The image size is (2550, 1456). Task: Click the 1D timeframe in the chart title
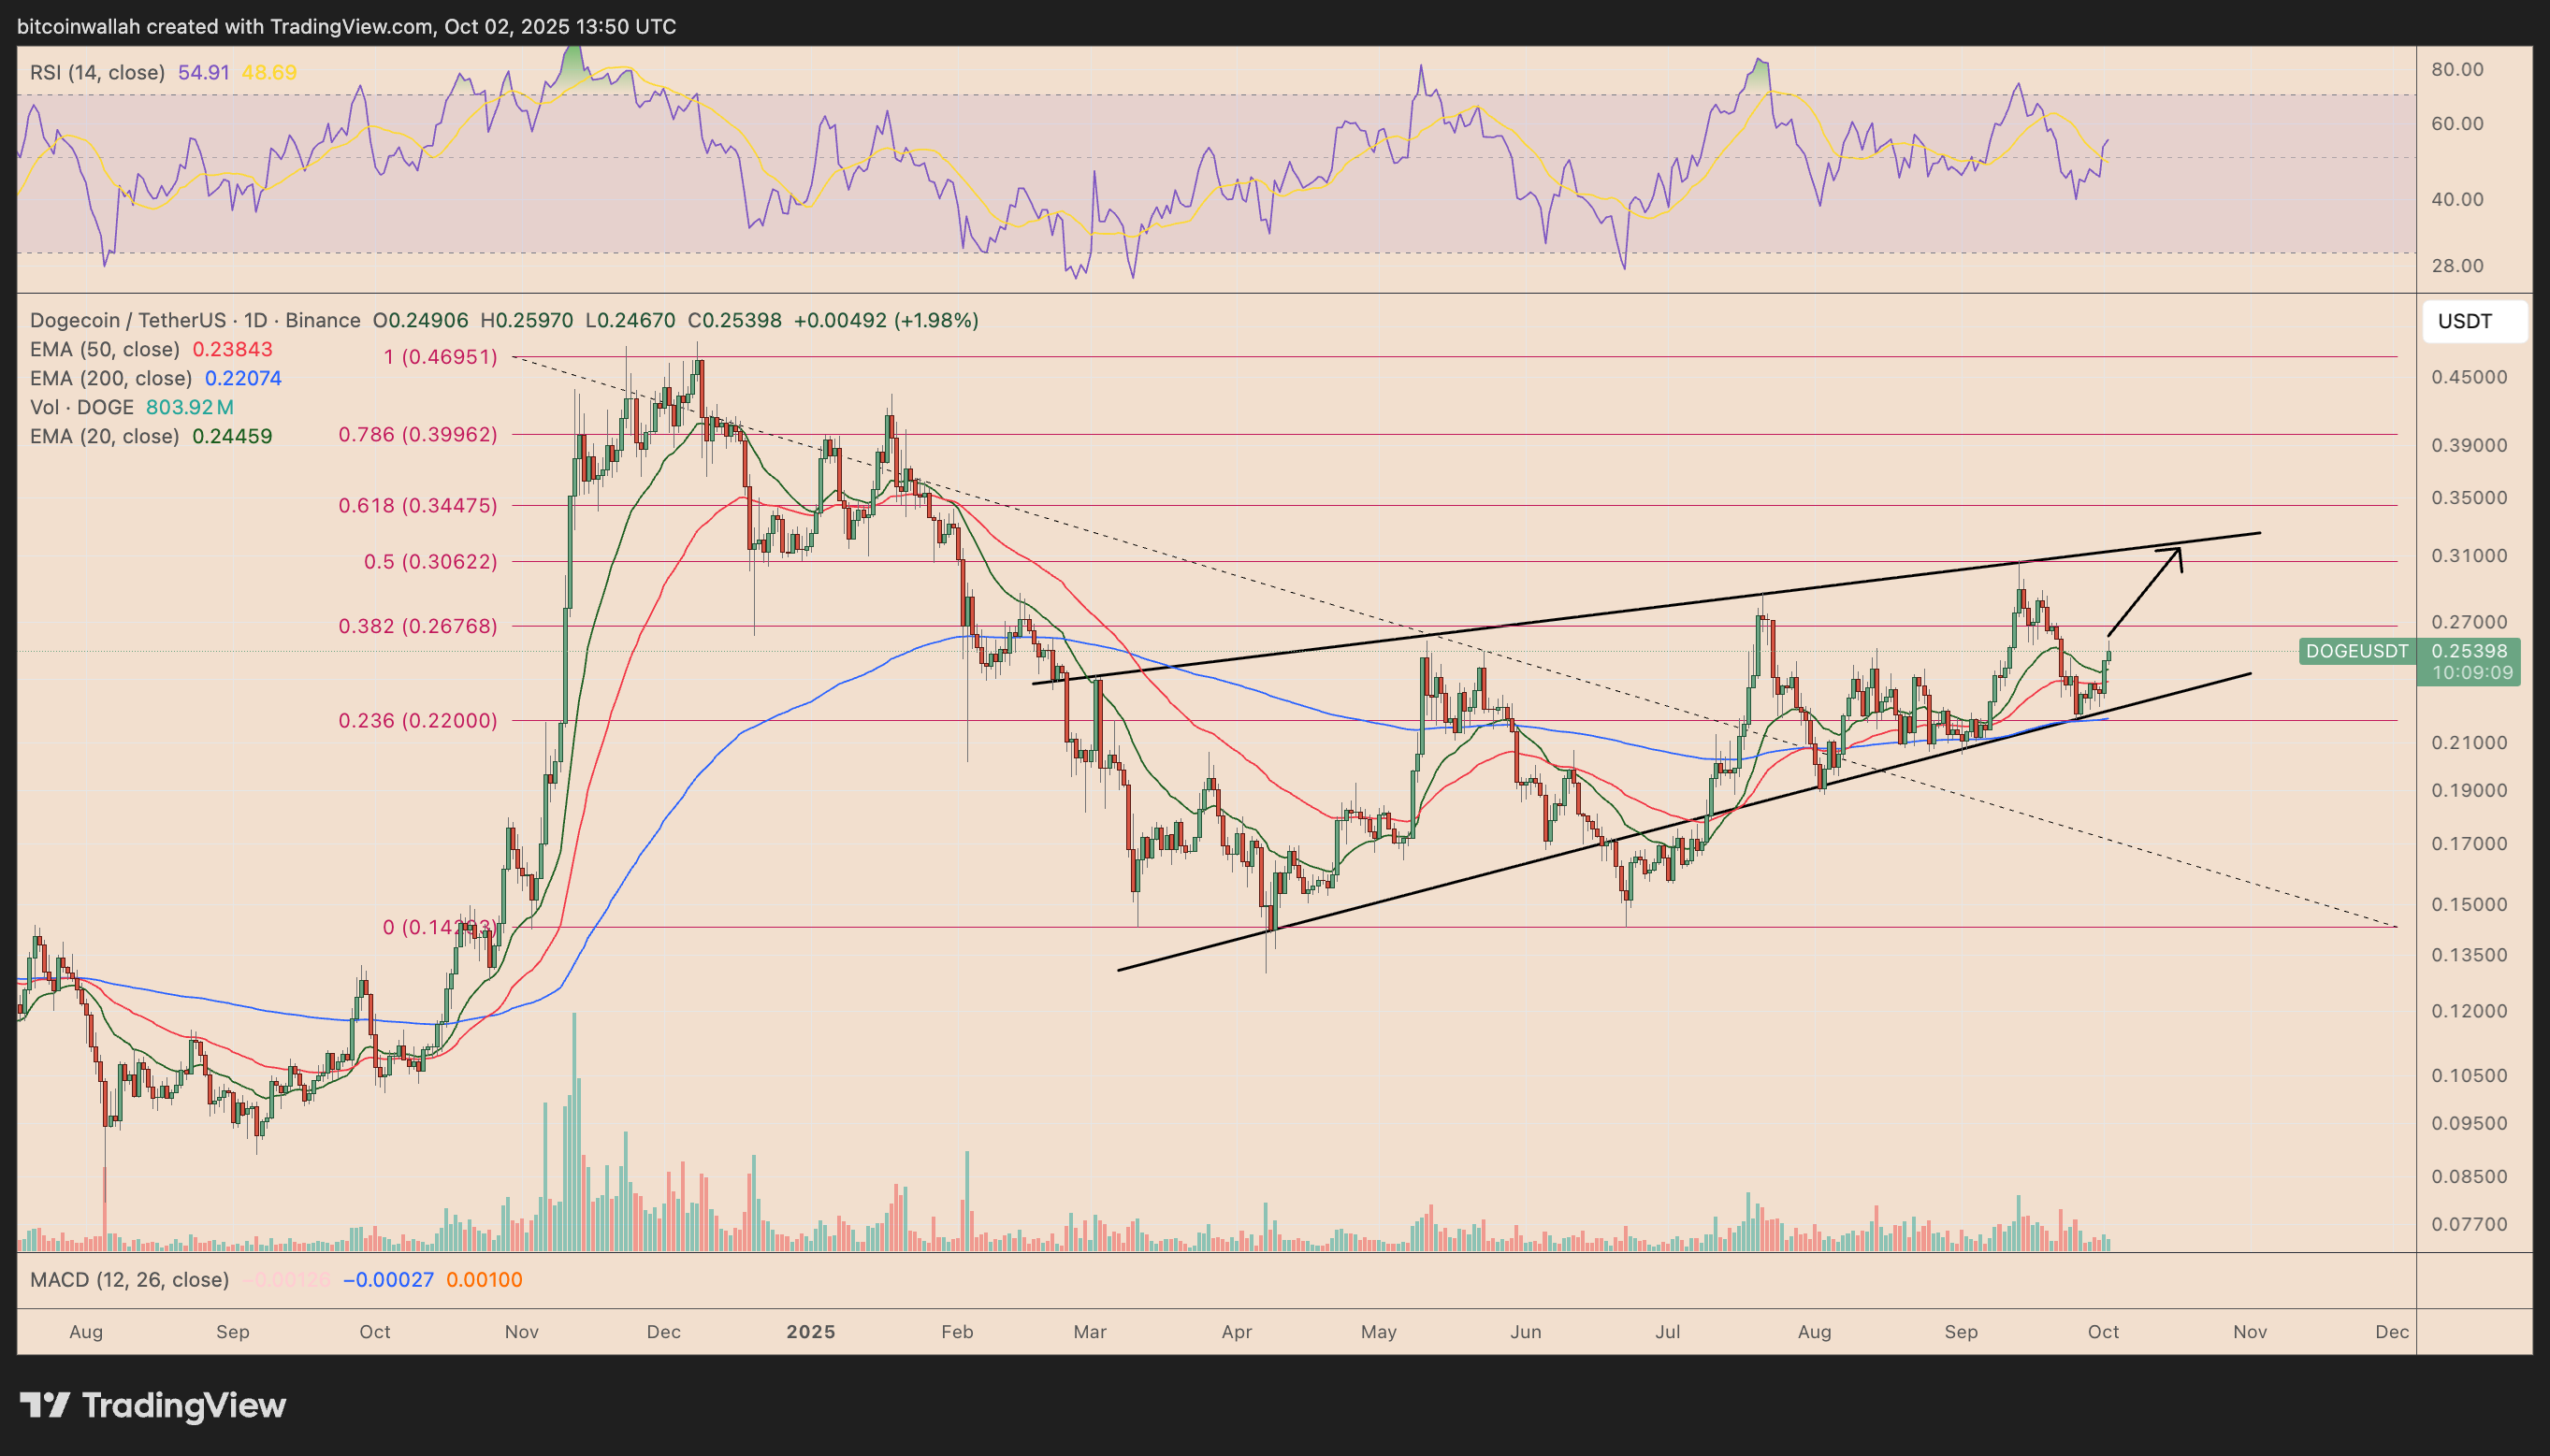click(x=256, y=321)
